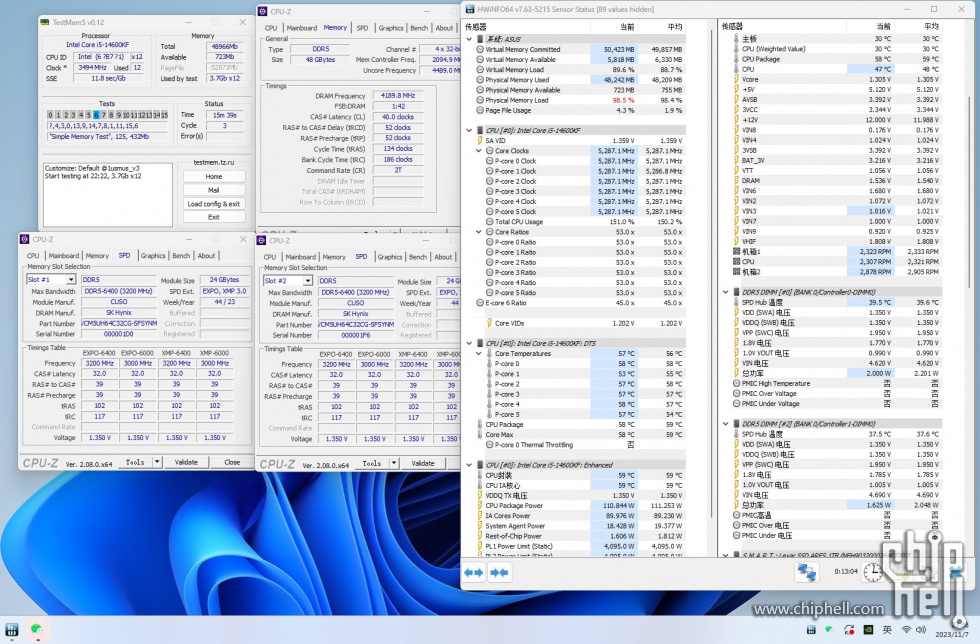Click the 0:13:04 elapsed time in HWiNFO
Screen dimensions: 980x644
click(846, 571)
